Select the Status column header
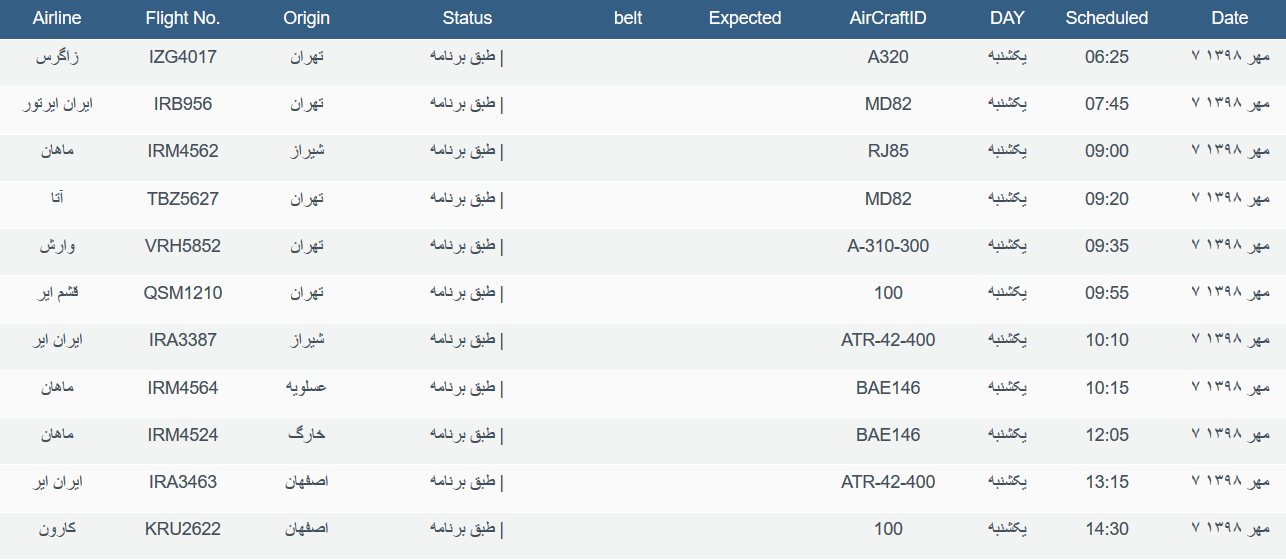 [468, 18]
